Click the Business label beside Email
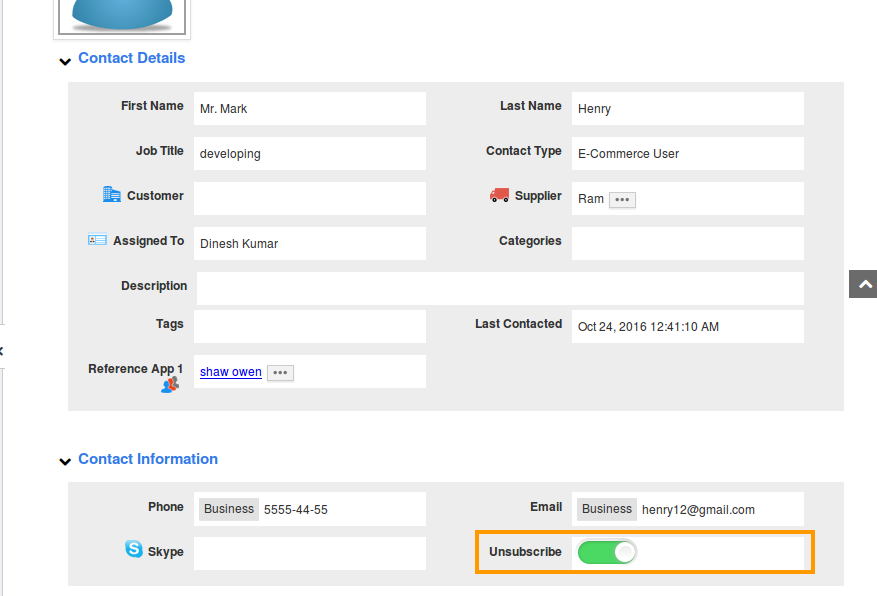This screenshot has height=596, width=877. click(607, 509)
